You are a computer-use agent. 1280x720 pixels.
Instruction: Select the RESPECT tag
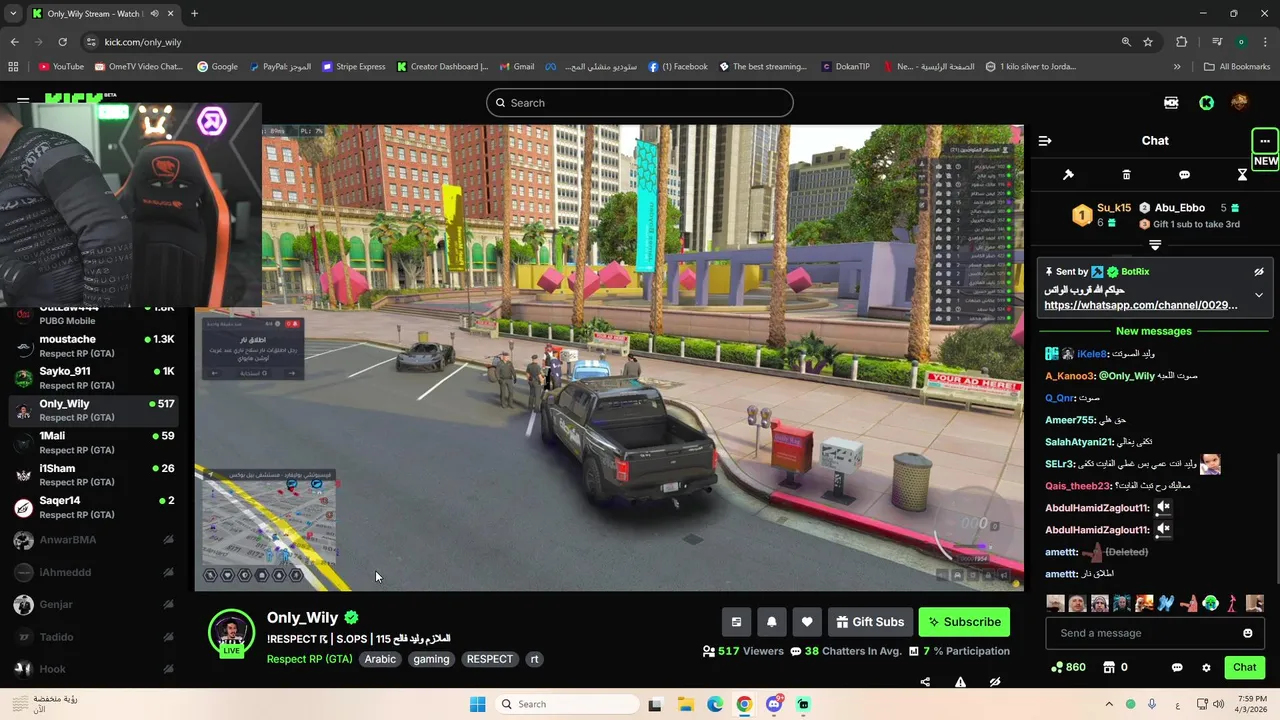point(490,659)
